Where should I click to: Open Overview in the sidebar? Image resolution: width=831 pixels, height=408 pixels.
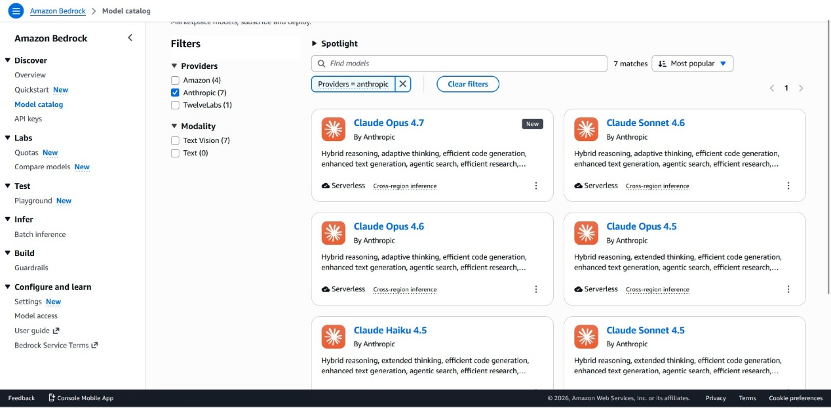(x=30, y=75)
